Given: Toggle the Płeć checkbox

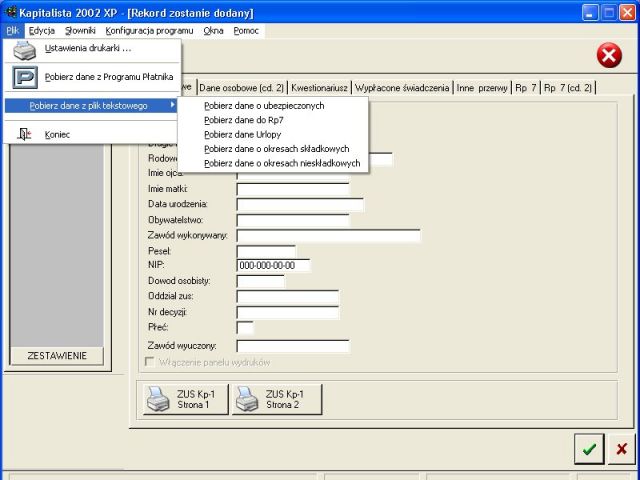Looking at the screenshot, I should coord(245,327).
